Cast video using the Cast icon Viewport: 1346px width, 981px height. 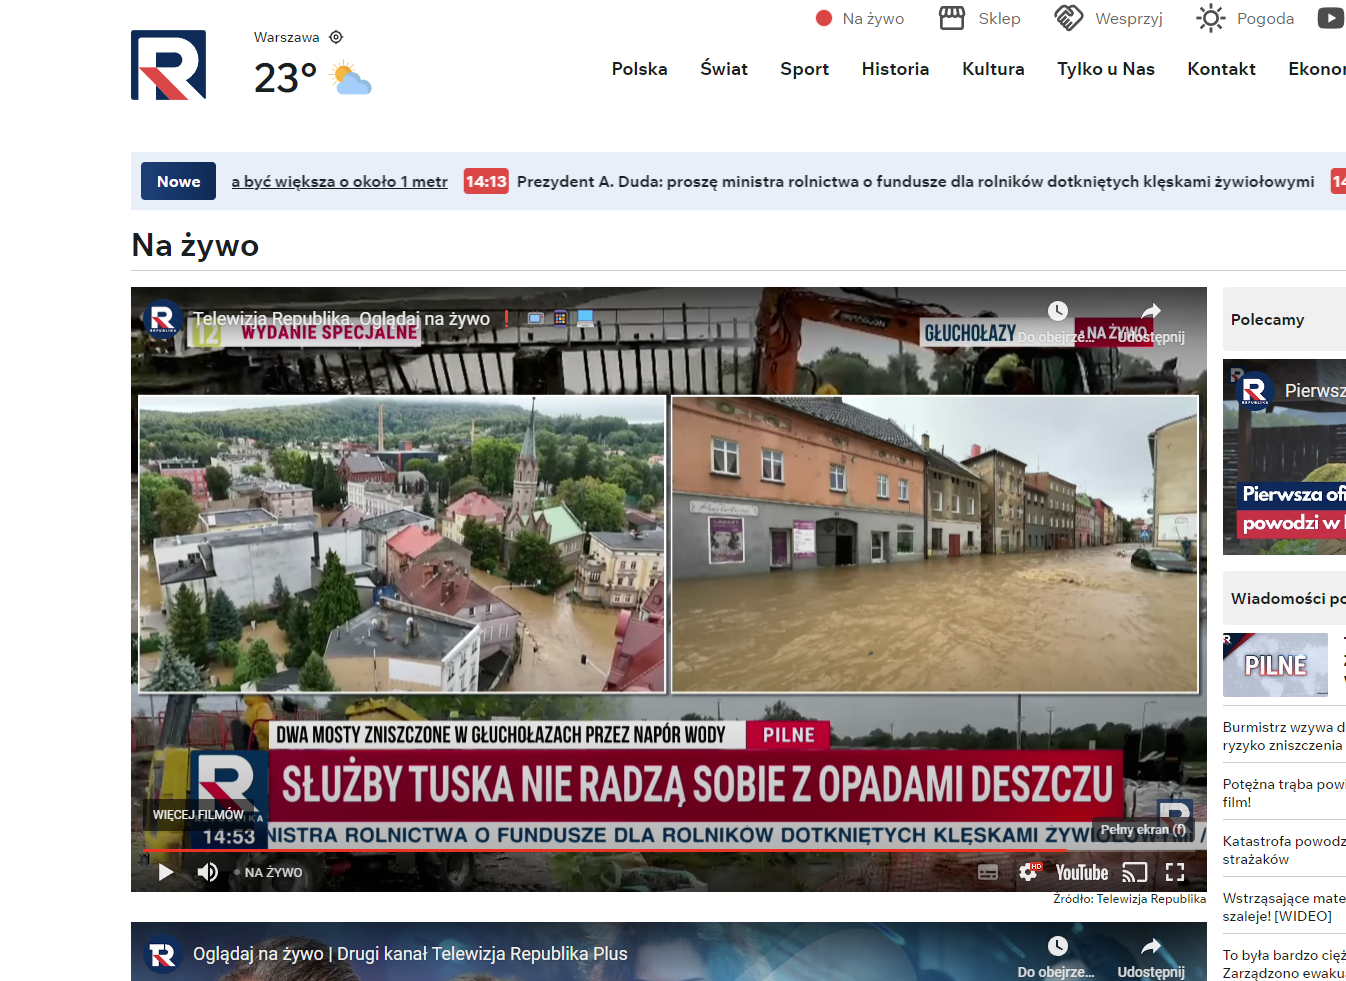(x=1134, y=872)
